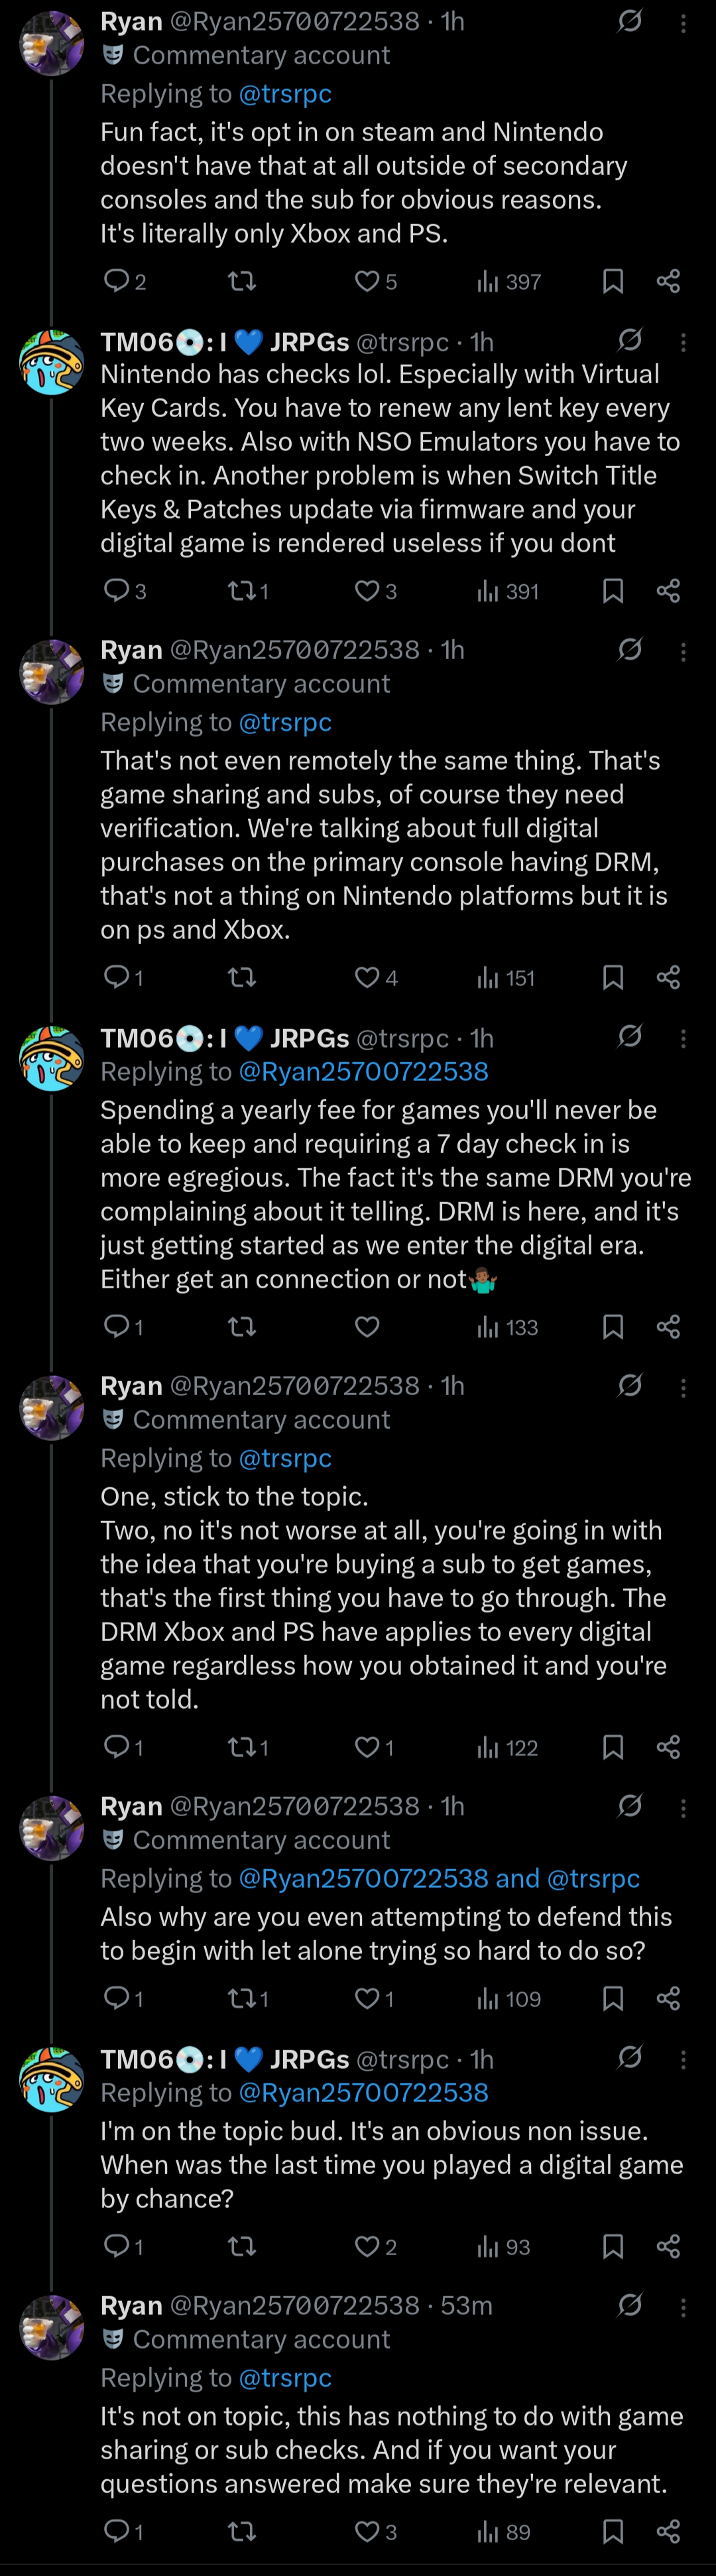Screen dimensions: 716x2576
Task: Bookmark the tweet with 391 views
Action: click(613, 591)
